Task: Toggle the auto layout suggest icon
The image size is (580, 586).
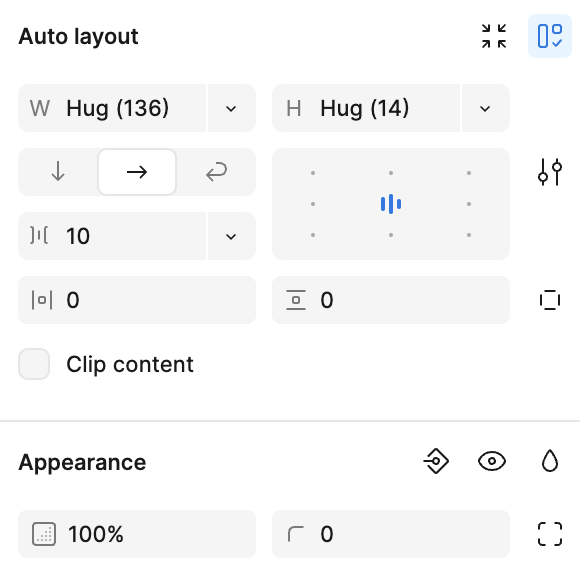Action: 549,36
